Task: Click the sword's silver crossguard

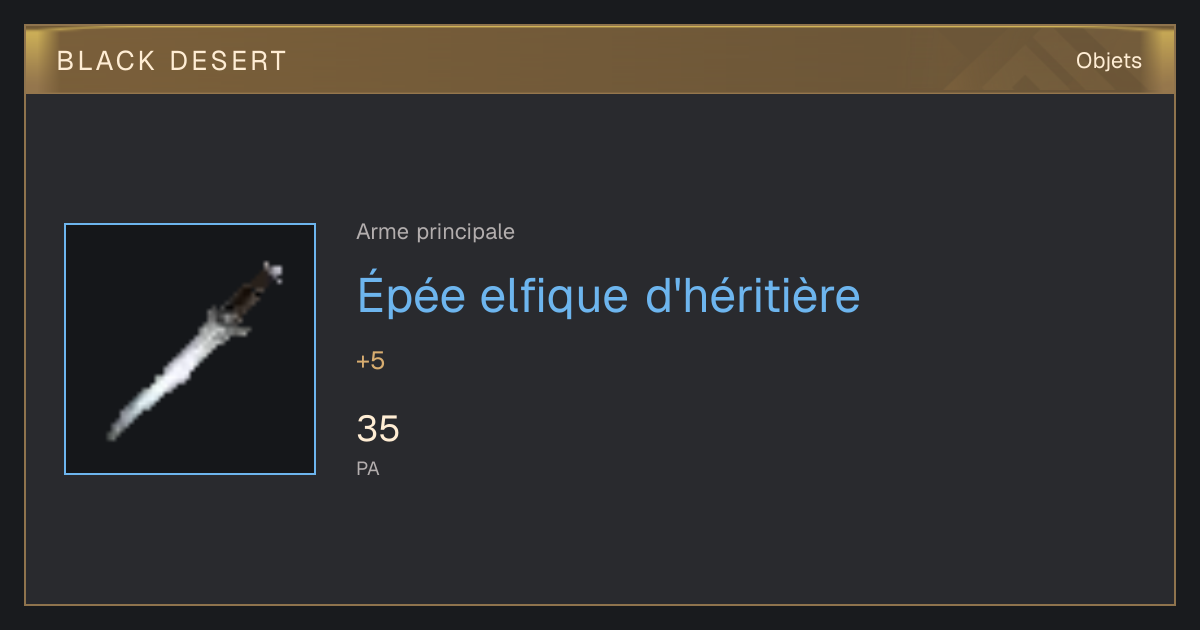Action: [227, 320]
